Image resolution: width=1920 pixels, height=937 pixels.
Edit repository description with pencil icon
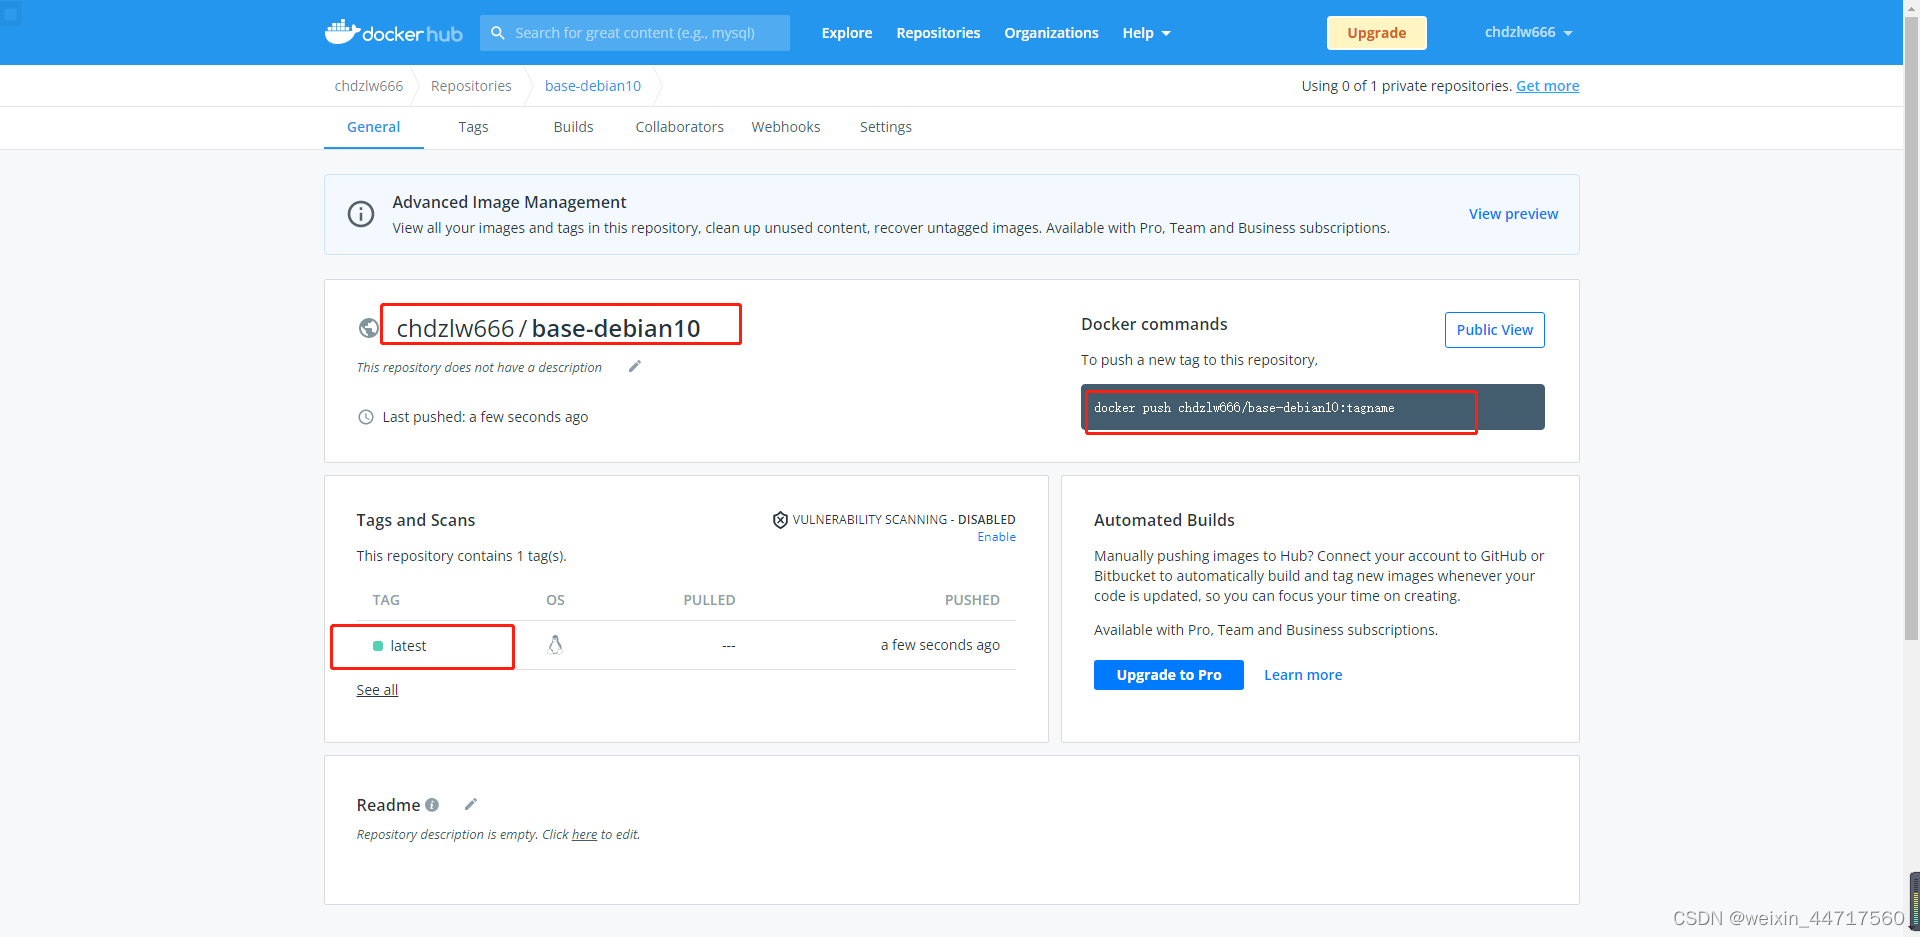[x=634, y=367]
